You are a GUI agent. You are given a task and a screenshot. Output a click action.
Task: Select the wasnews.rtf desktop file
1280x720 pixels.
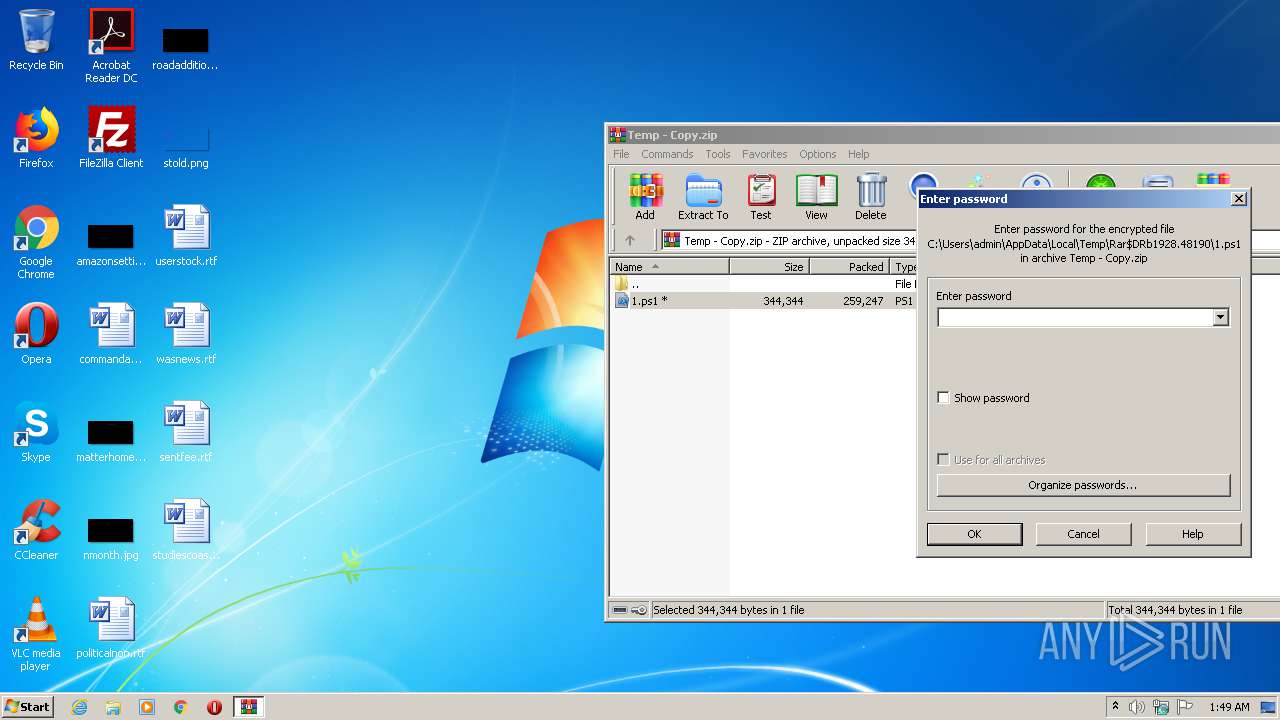coord(186,334)
